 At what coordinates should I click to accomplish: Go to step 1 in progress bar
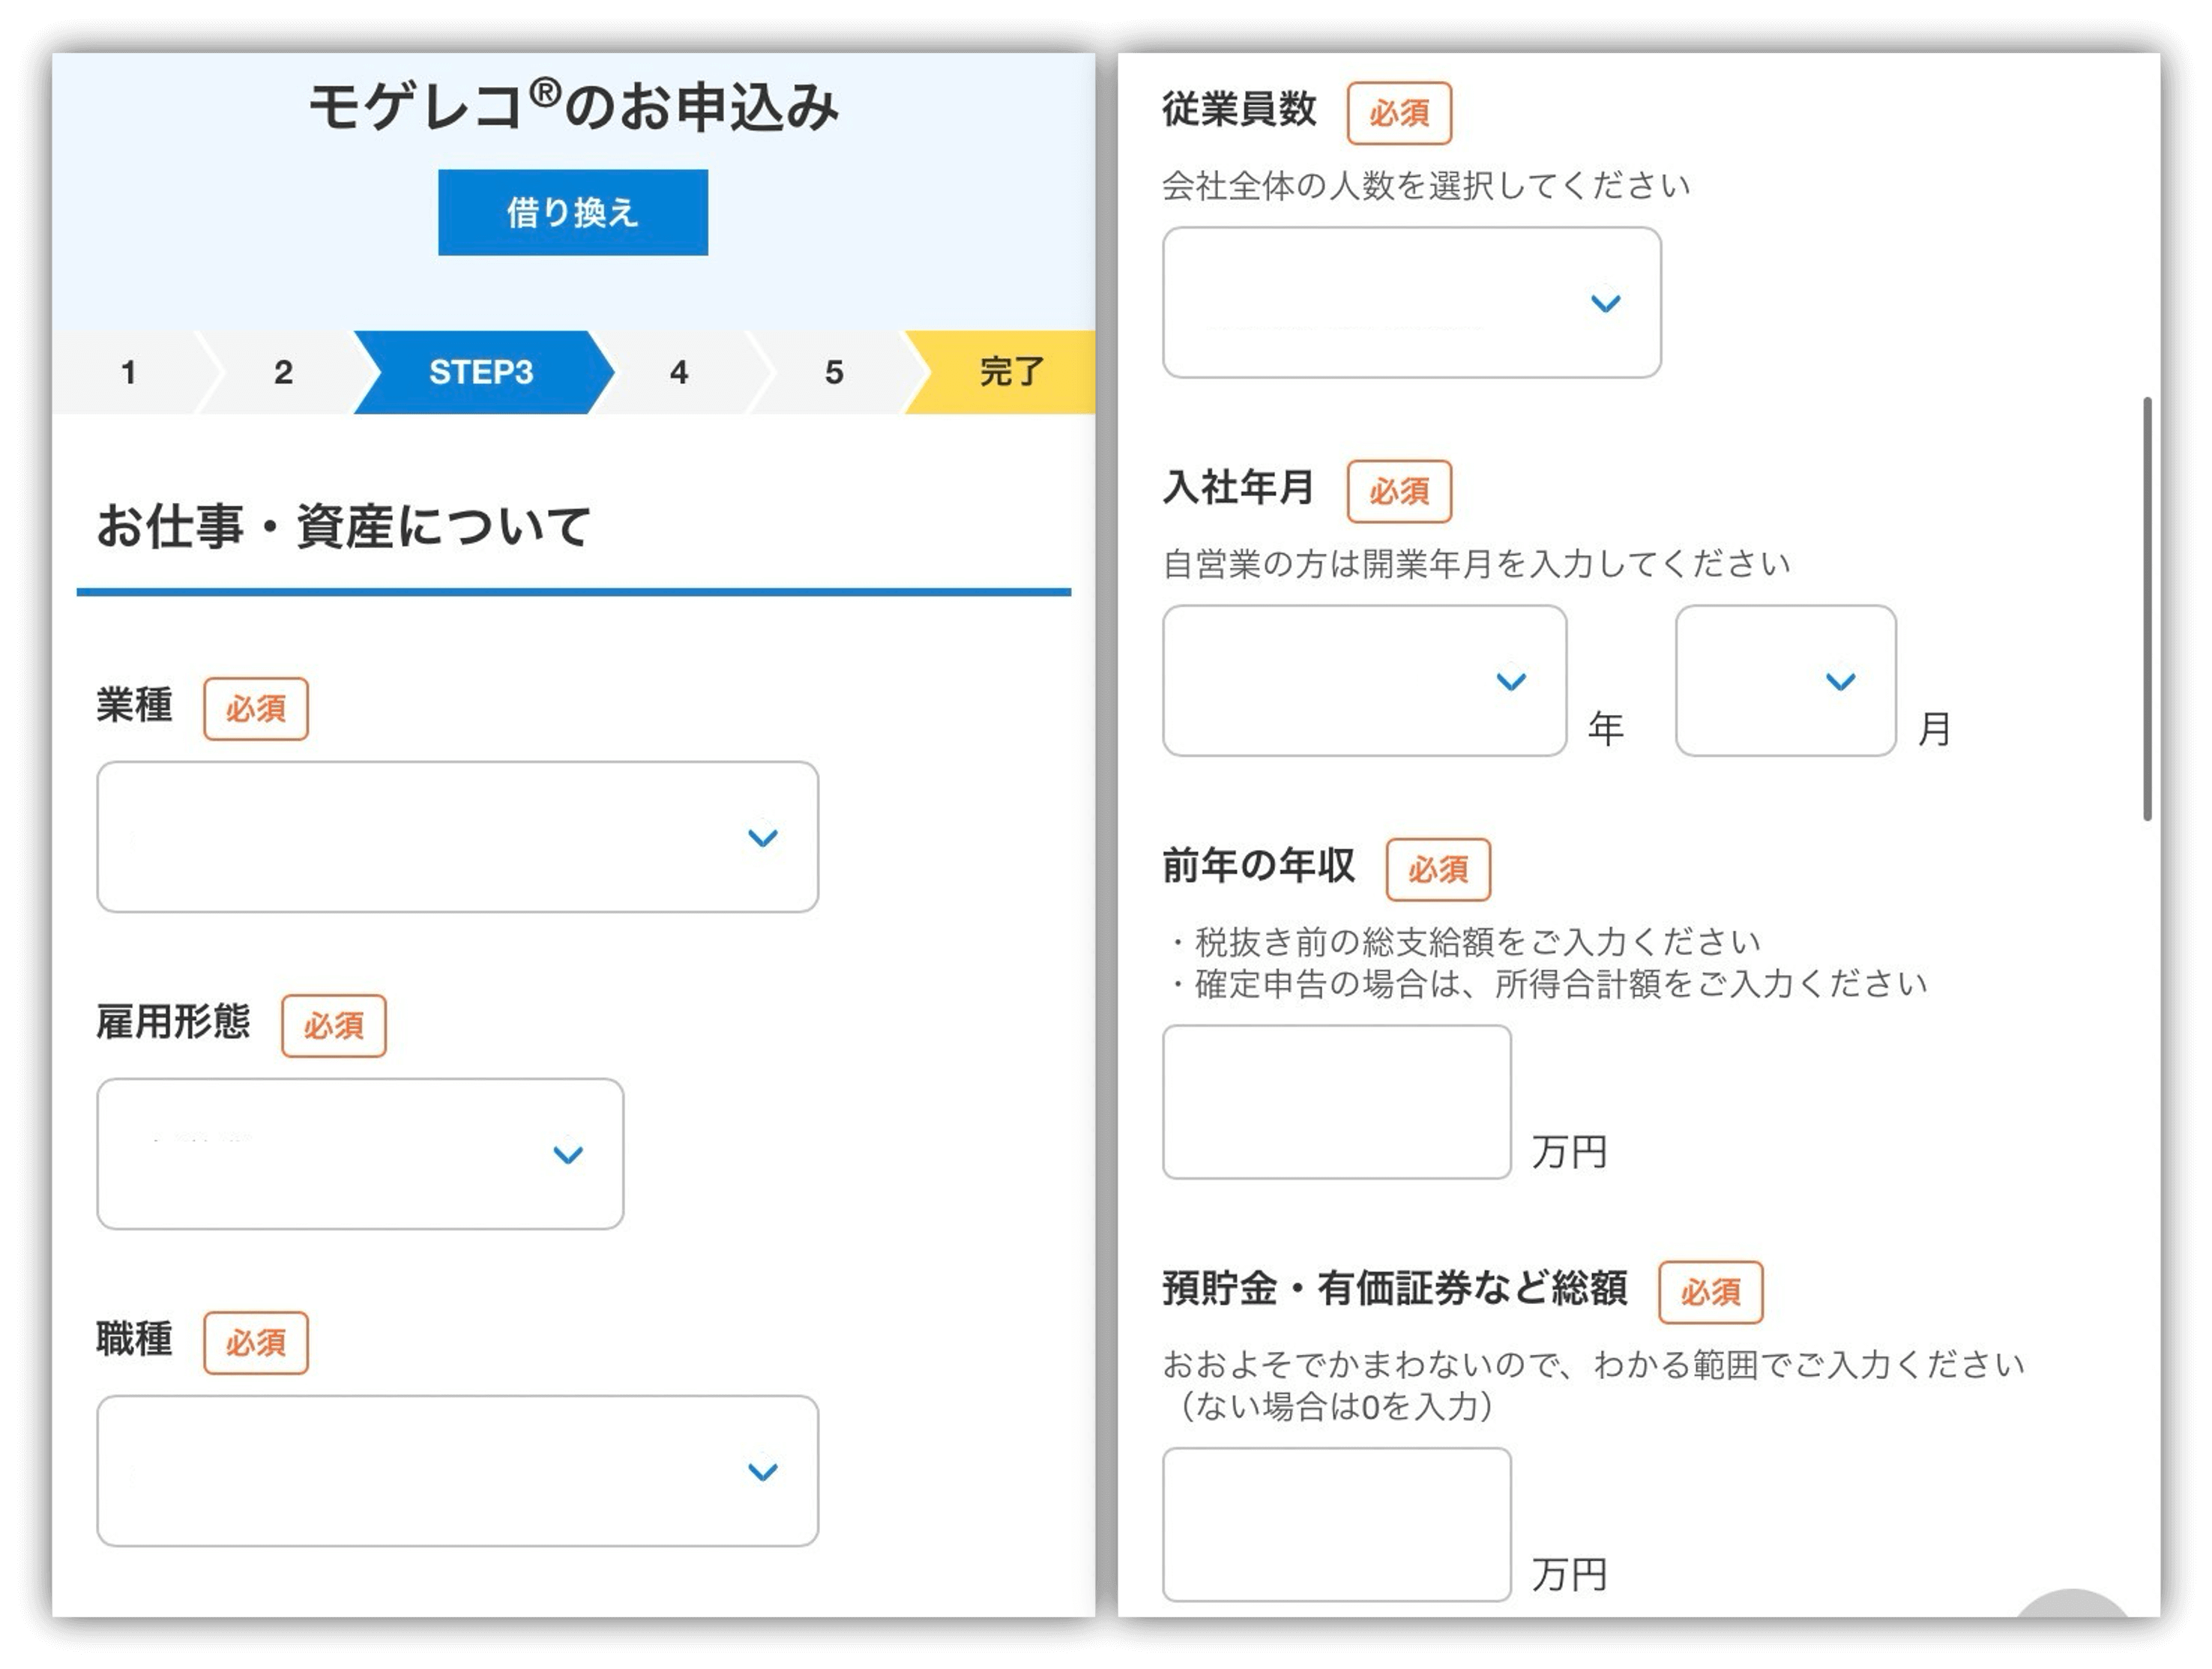[x=128, y=372]
